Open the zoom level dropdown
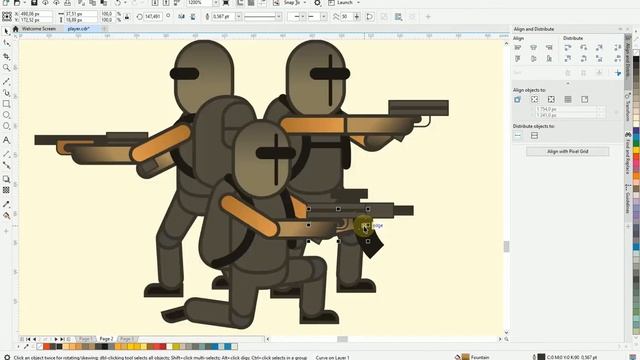640x360 pixels. click(x=215, y=3)
